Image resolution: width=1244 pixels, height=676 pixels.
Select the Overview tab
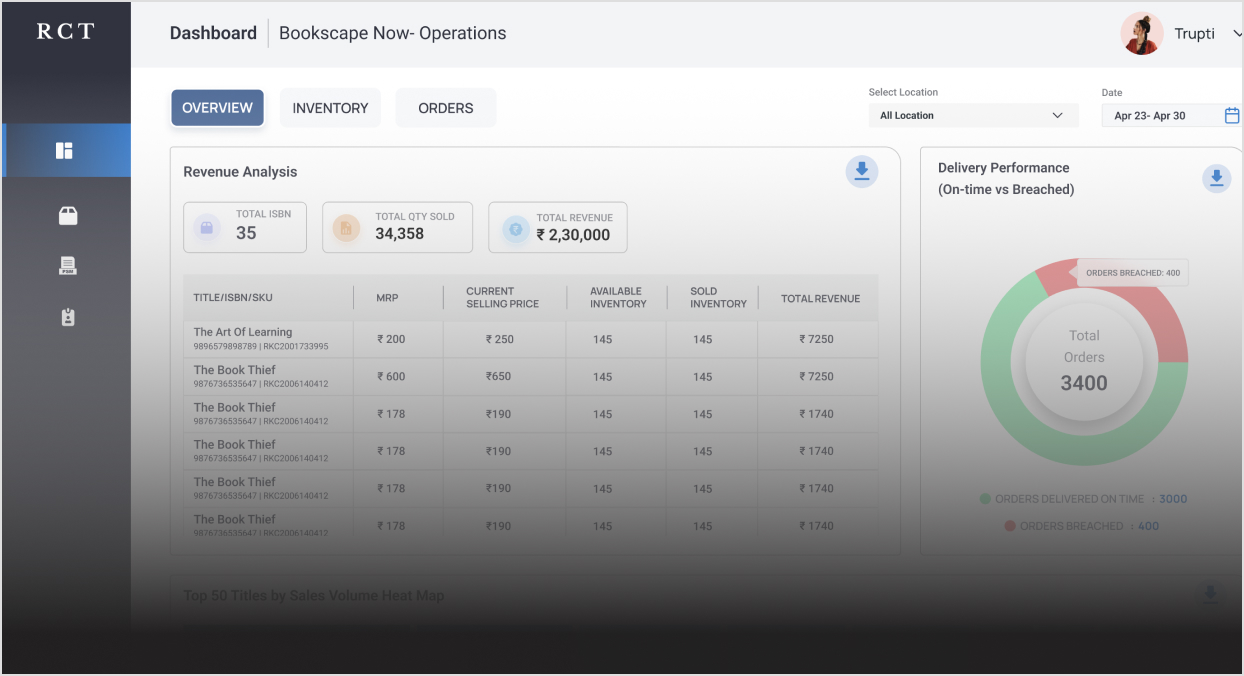(217, 108)
